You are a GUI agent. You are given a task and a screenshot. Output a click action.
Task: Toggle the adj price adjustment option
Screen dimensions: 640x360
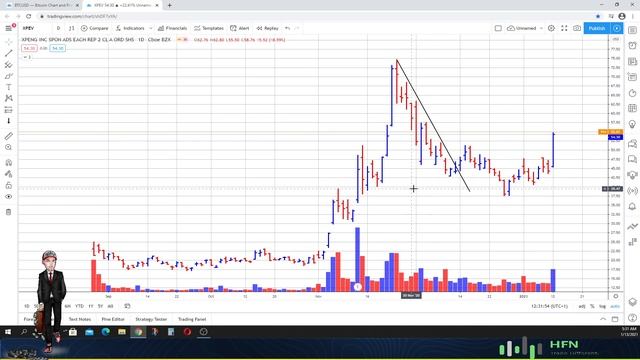pyautogui.click(x=582, y=306)
